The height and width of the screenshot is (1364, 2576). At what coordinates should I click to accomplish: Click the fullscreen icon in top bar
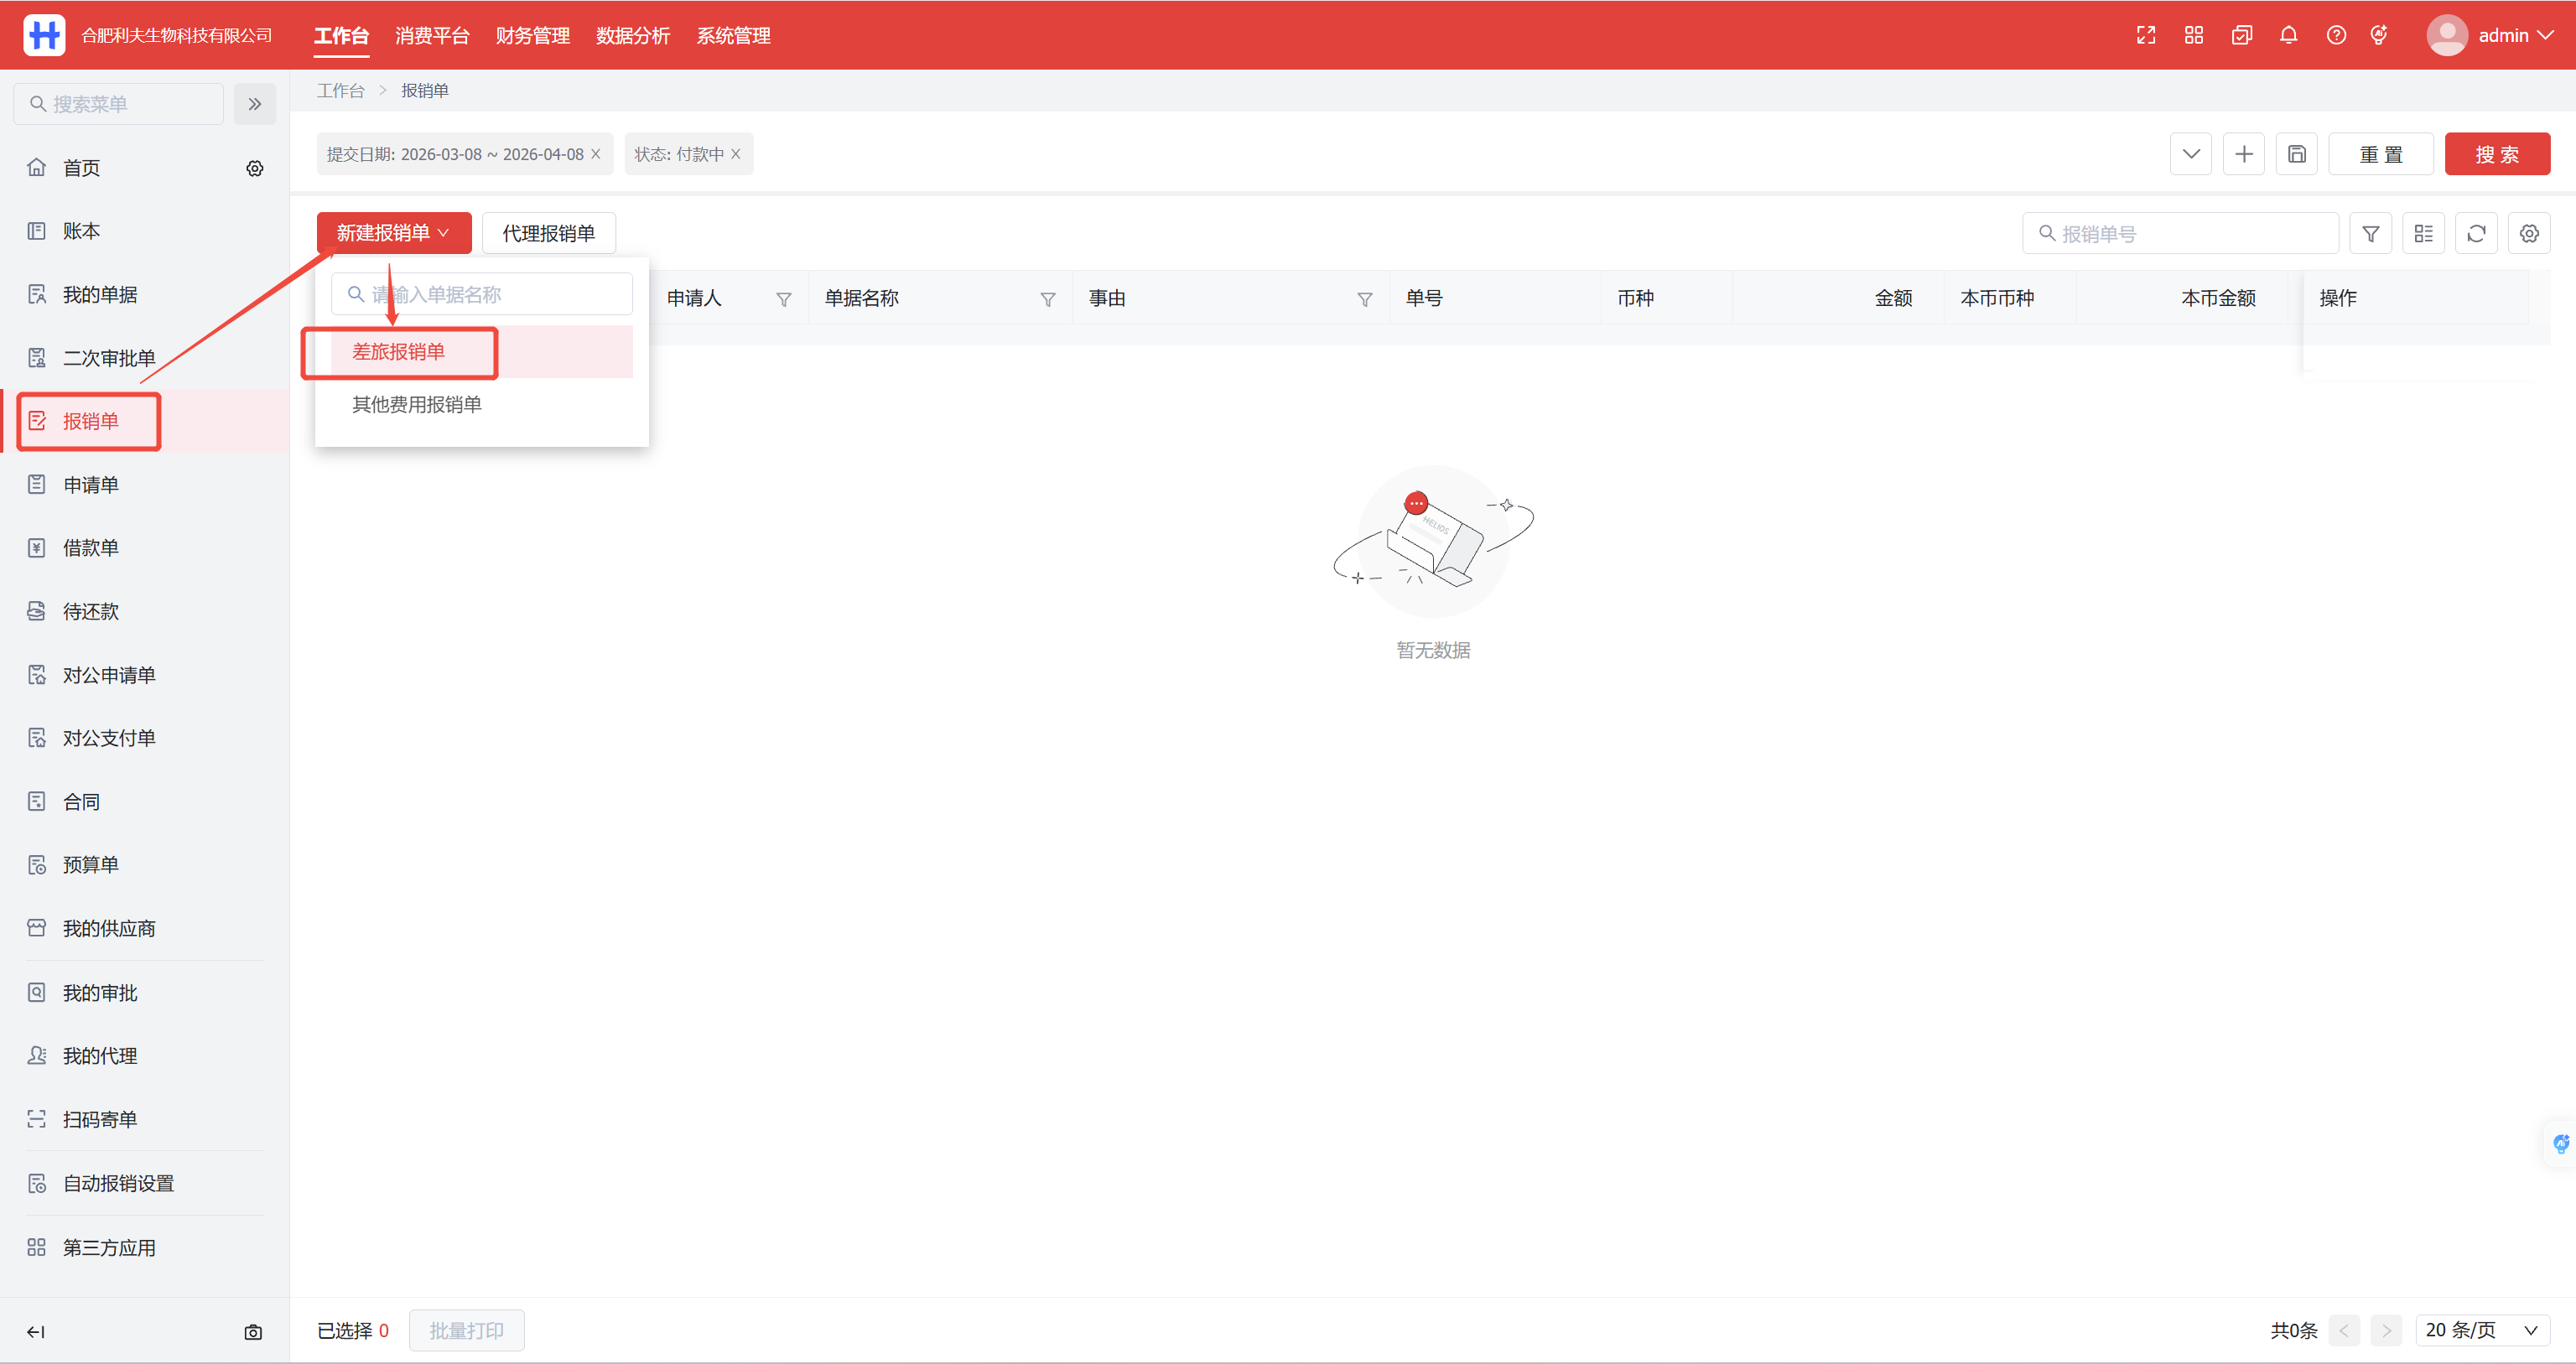pyautogui.click(x=2145, y=35)
